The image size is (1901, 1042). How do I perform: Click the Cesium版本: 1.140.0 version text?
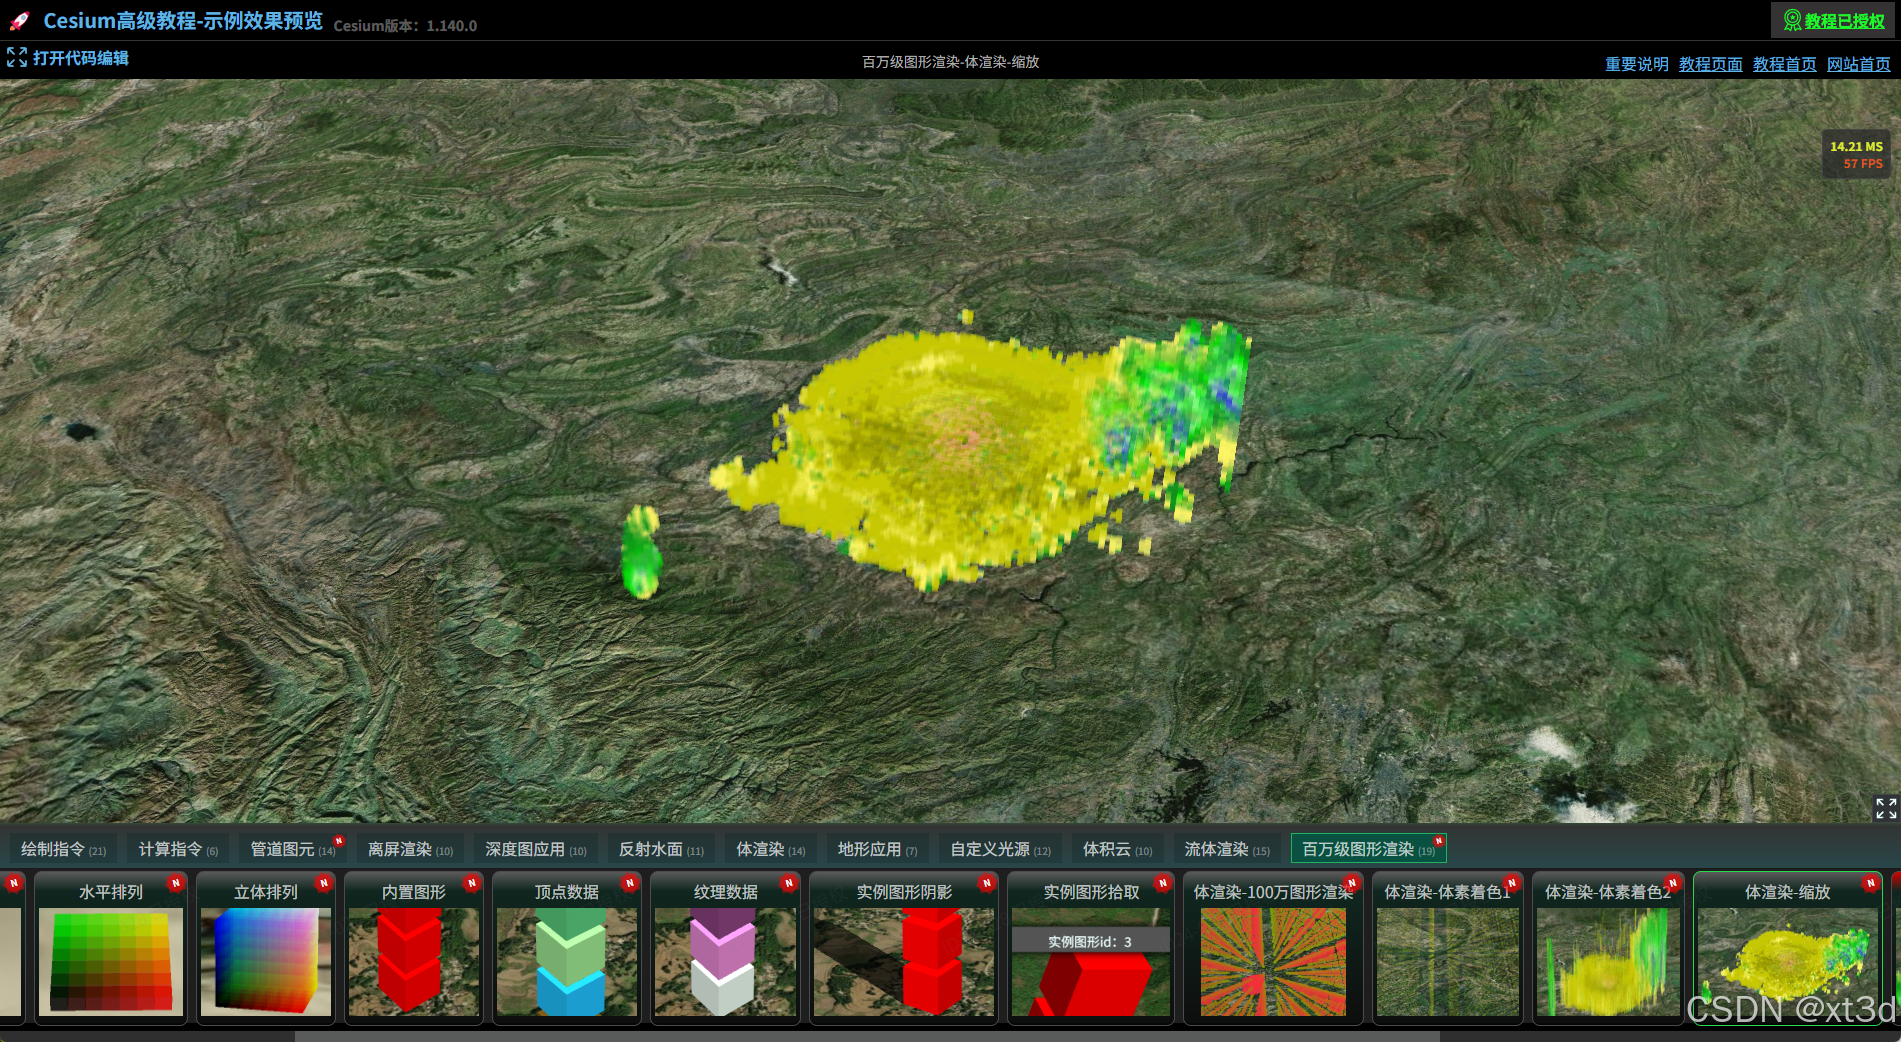[405, 26]
